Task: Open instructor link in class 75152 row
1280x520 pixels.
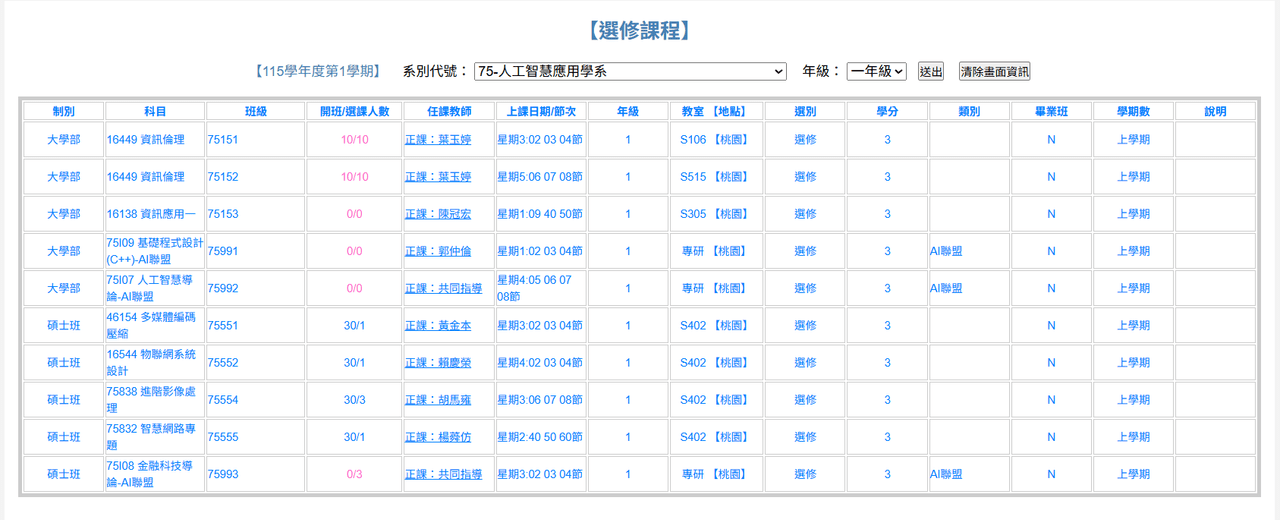Action: (438, 177)
